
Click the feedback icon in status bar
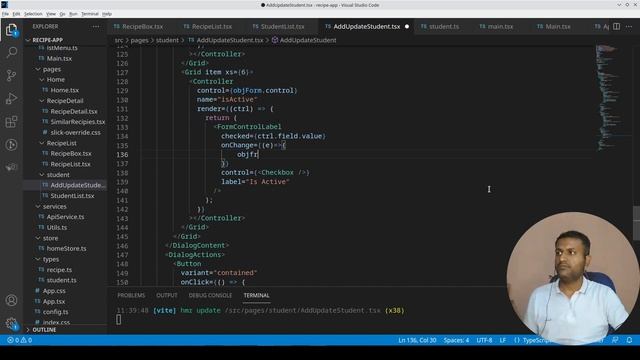click(x=615, y=340)
